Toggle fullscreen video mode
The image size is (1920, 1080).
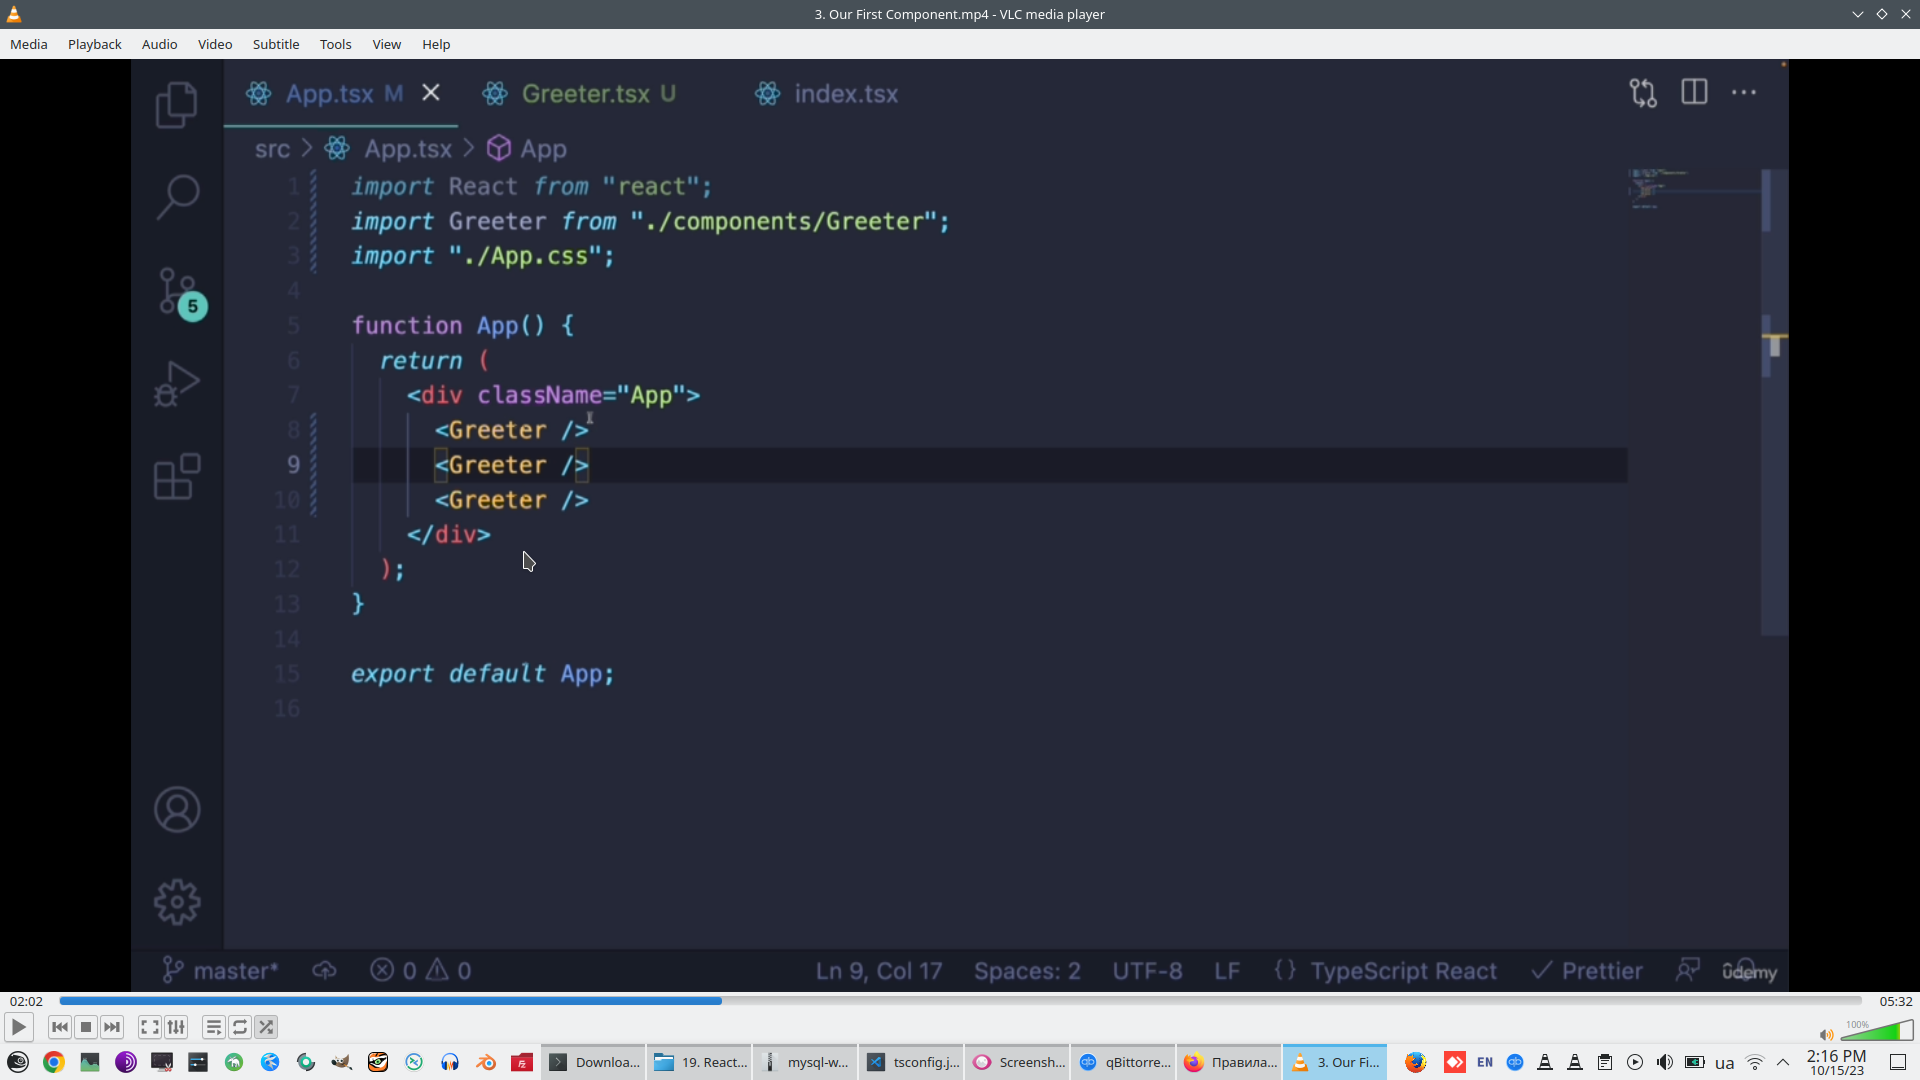coord(149,1027)
